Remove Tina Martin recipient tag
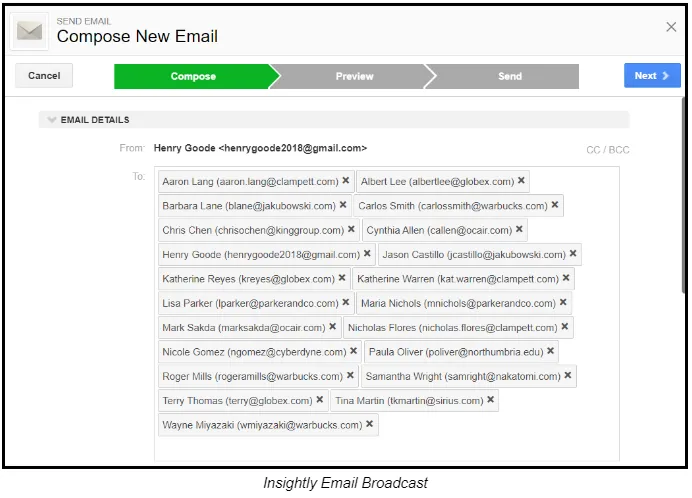Image resolution: width=692 pixels, height=498 pixels. pyautogui.click(x=490, y=400)
